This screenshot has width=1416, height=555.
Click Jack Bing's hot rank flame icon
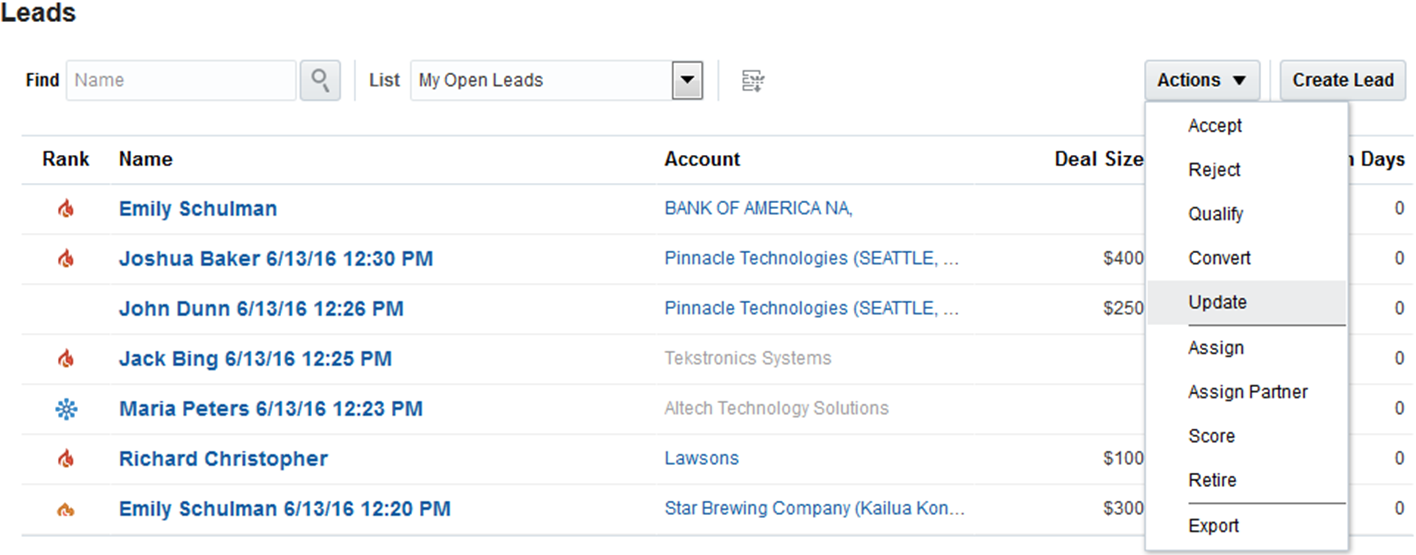point(66,359)
